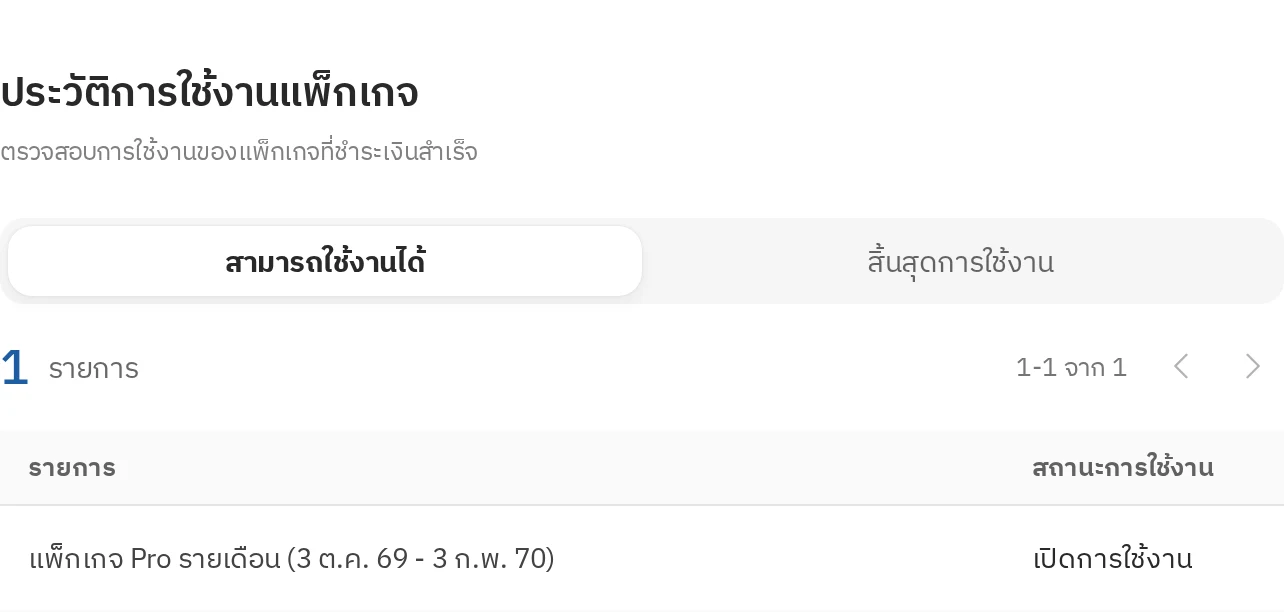Click the empty middle area of the package row
Image resolution: width=1284 pixels, height=612 pixels.
[790, 558]
